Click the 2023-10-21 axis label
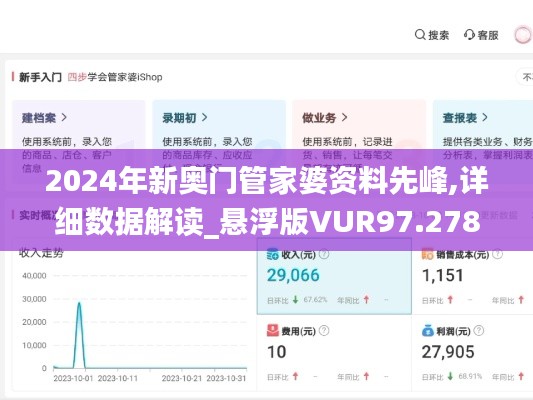 coord(182,378)
